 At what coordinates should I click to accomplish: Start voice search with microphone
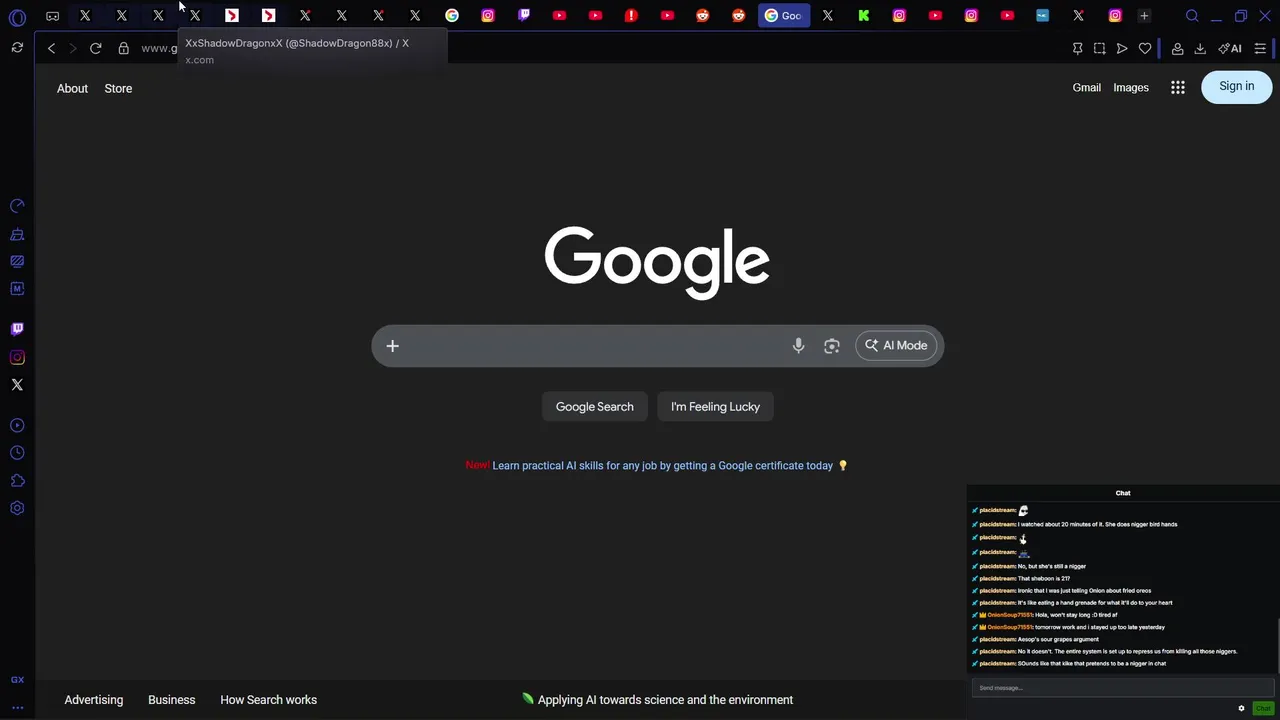(798, 346)
